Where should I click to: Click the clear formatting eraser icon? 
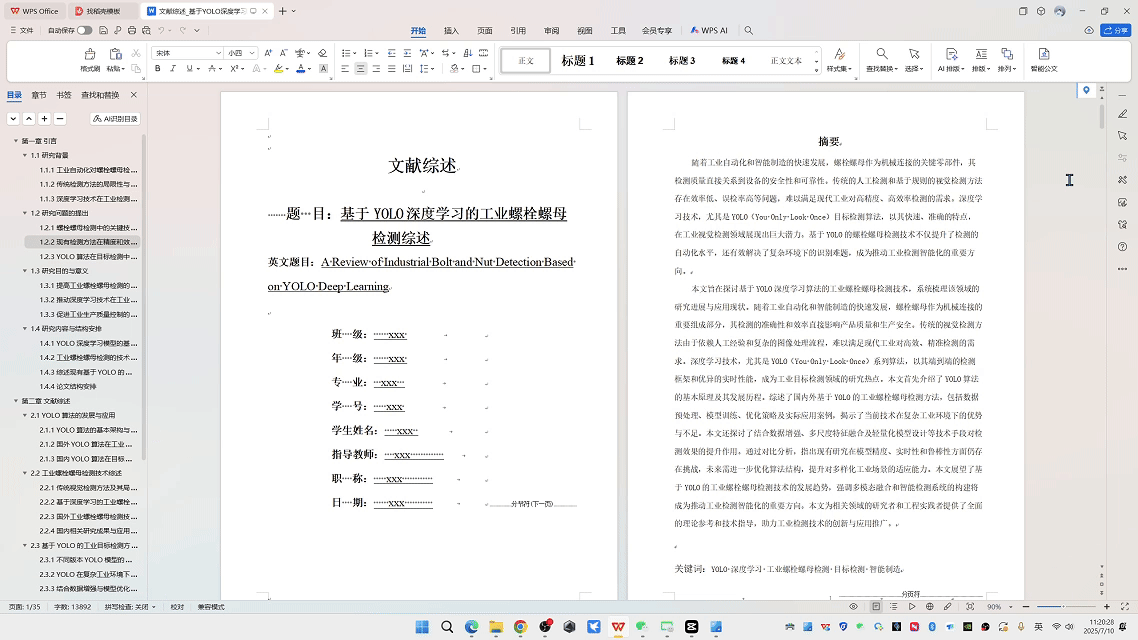click(x=321, y=53)
